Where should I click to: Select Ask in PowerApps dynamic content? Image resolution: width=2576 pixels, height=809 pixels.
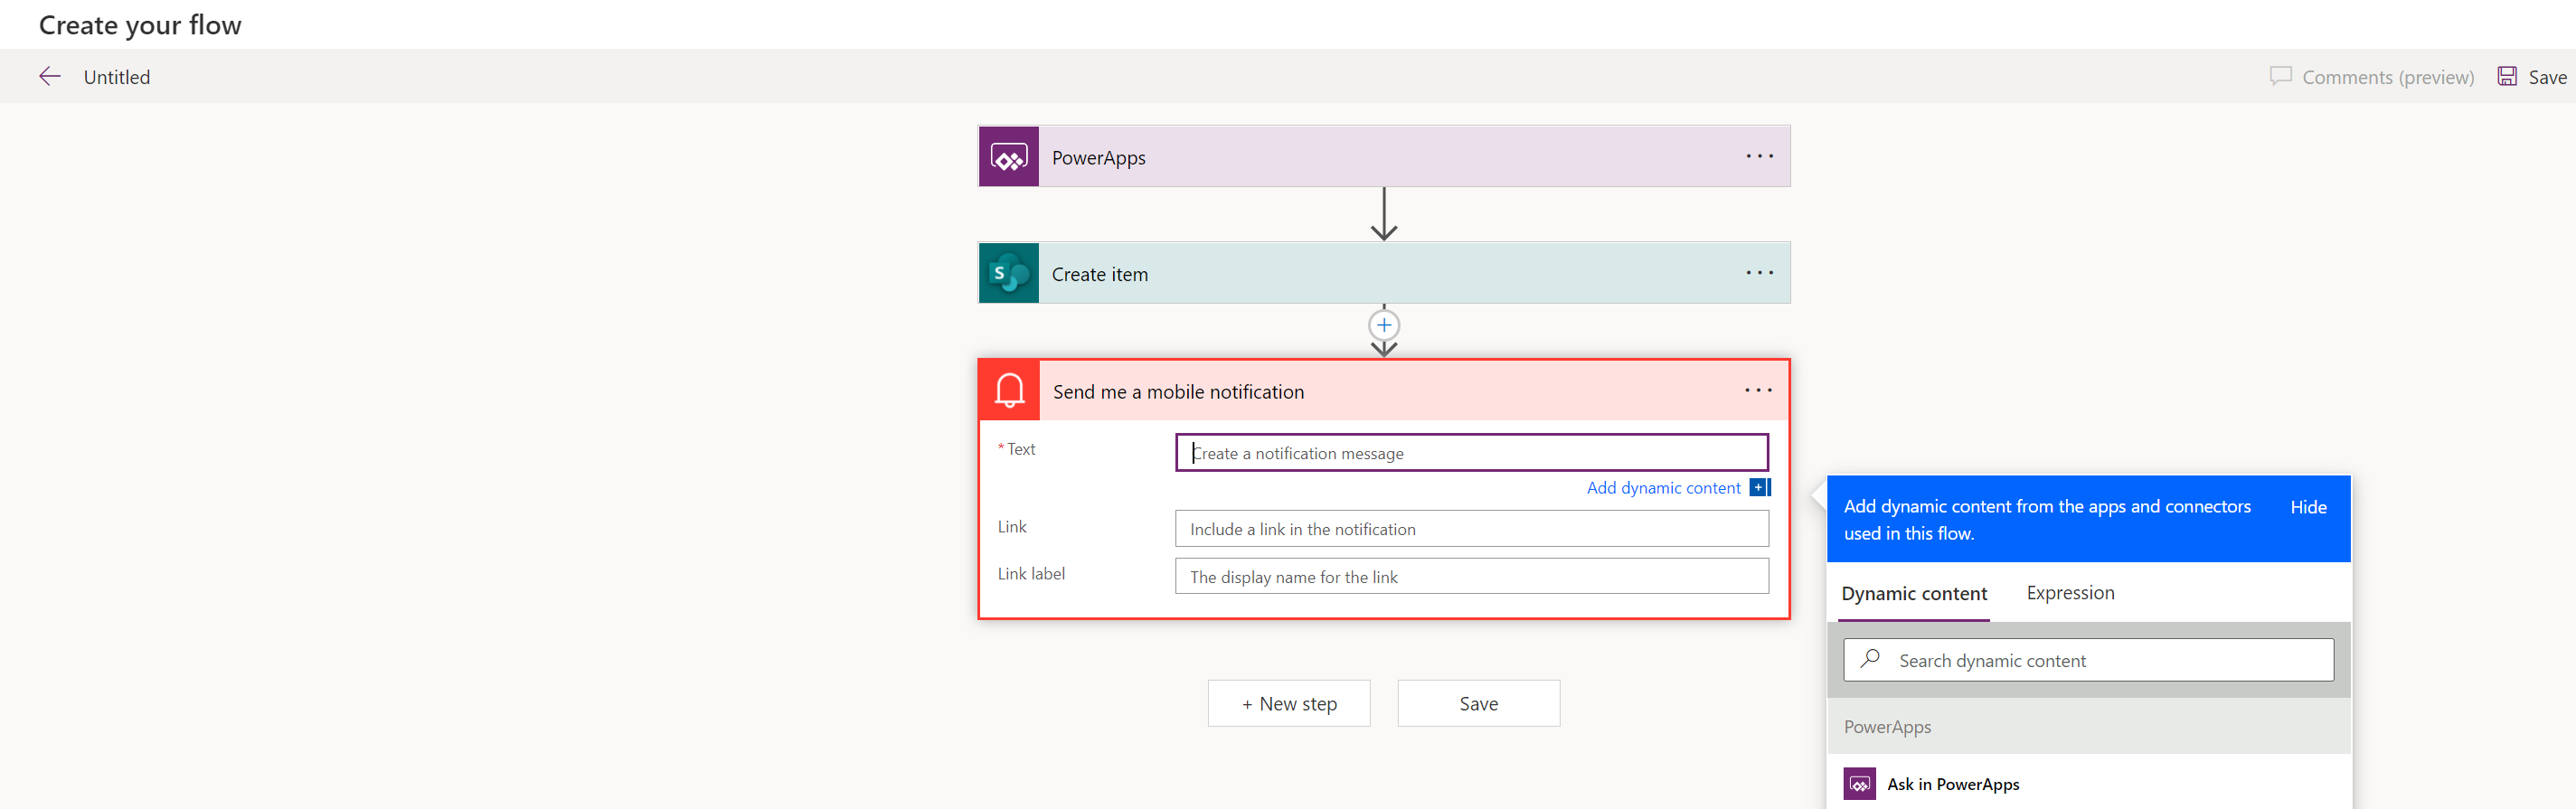pos(1952,784)
